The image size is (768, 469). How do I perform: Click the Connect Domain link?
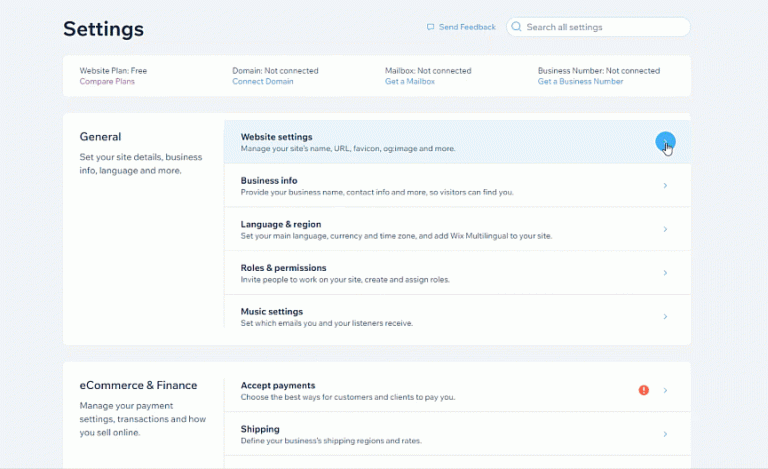pos(263,82)
